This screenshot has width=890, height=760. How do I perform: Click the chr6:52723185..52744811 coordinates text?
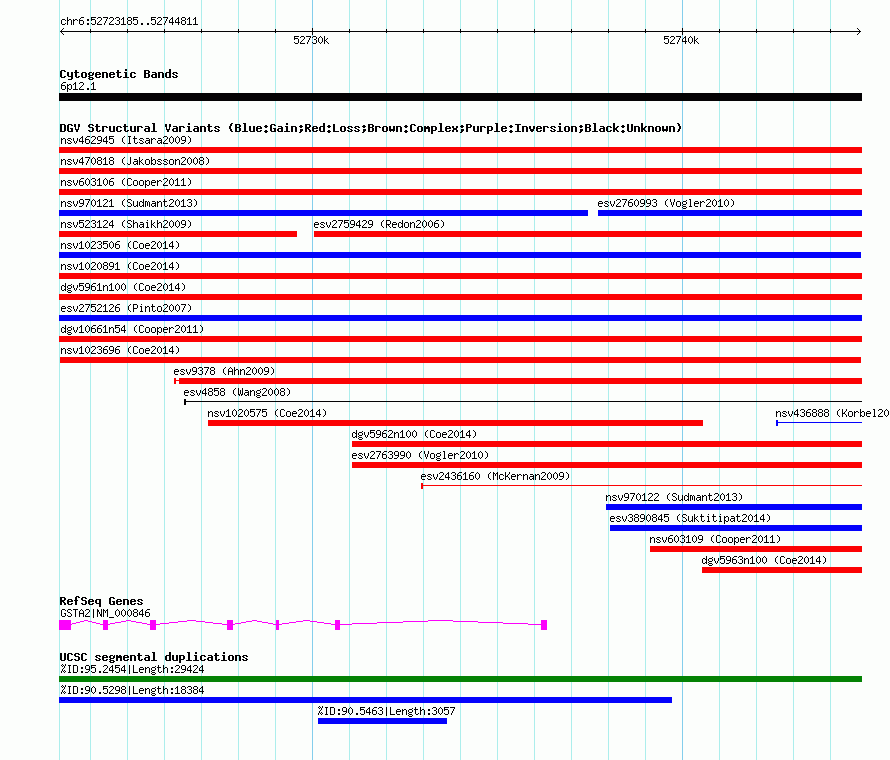point(129,22)
